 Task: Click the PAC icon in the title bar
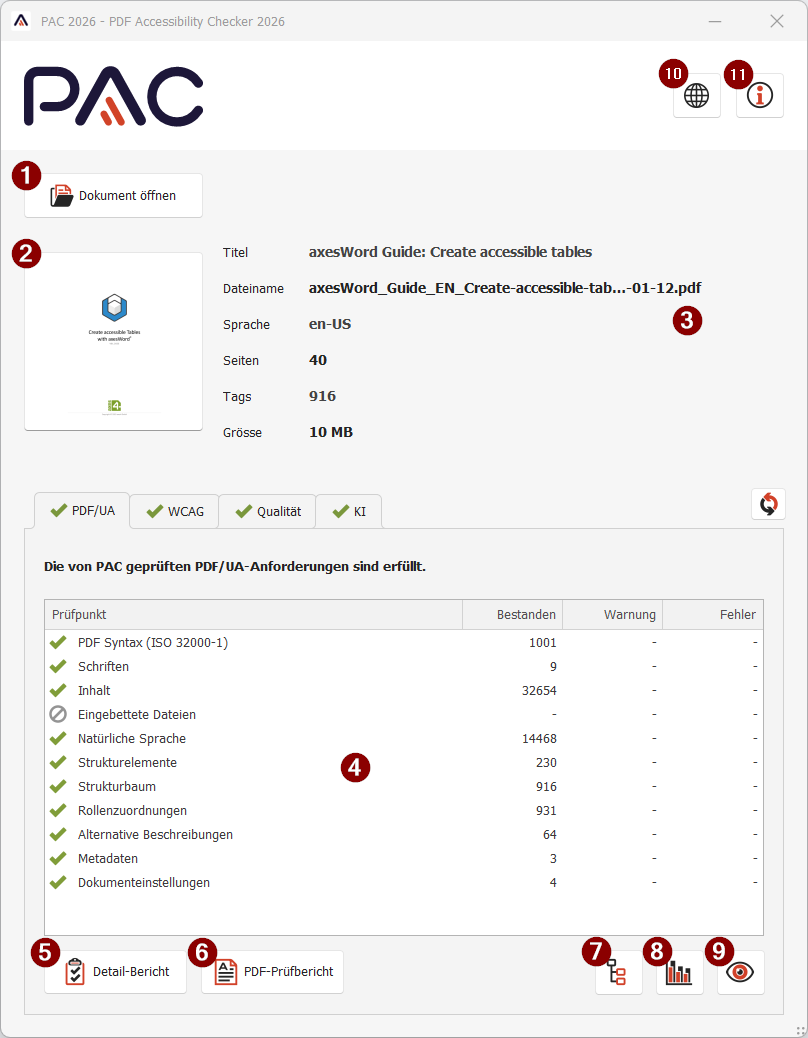(21, 20)
